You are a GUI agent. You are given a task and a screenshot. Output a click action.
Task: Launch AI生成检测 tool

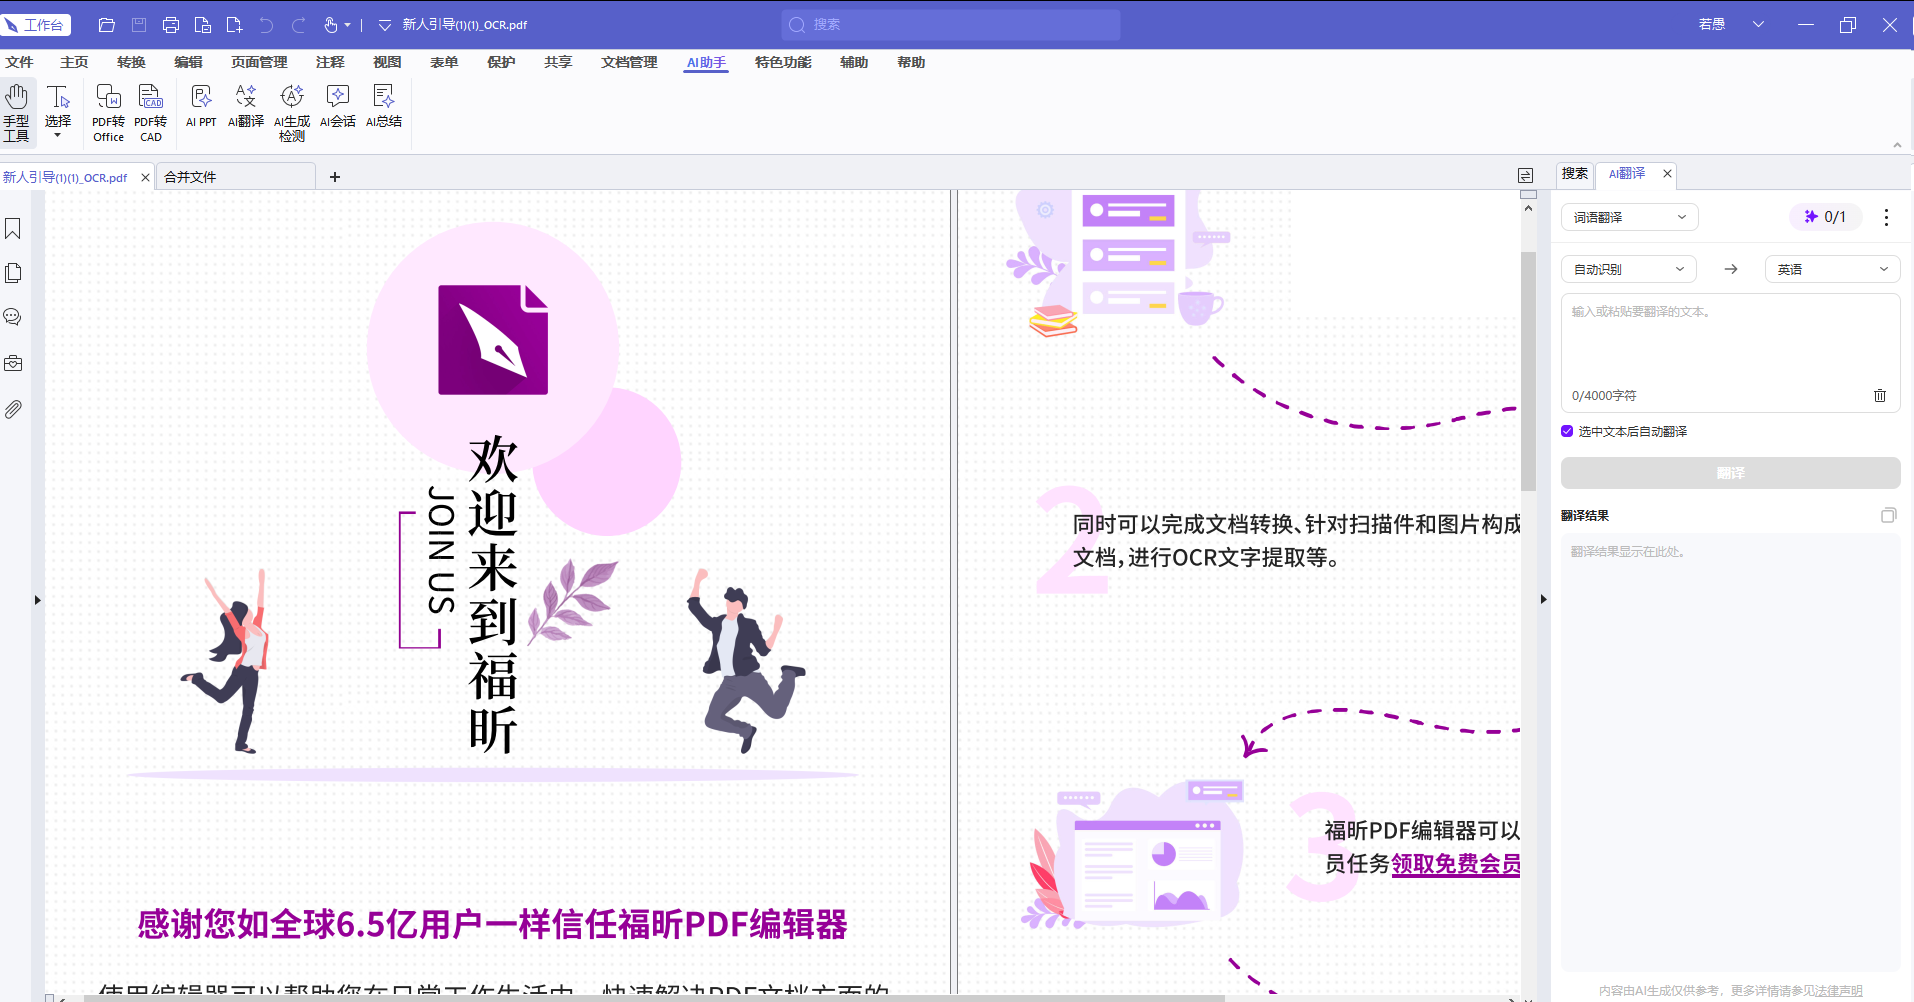(x=292, y=113)
